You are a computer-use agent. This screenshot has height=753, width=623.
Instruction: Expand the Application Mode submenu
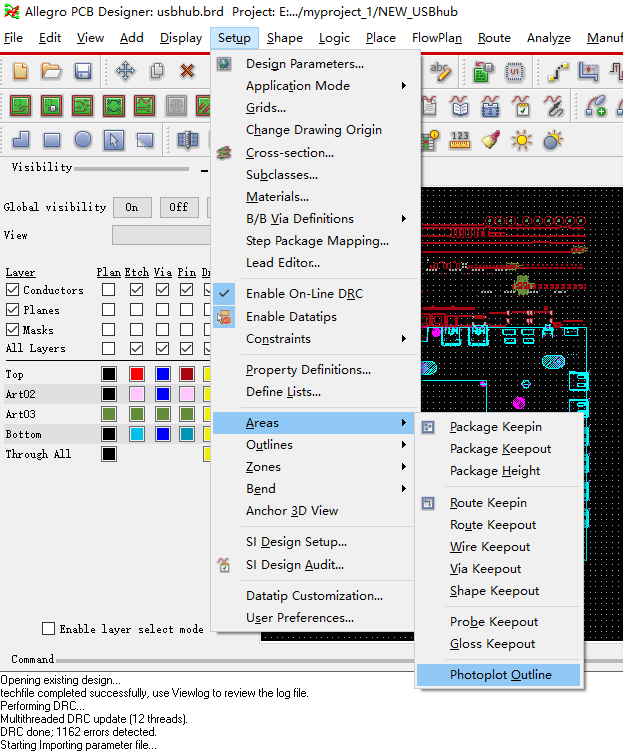point(313,85)
